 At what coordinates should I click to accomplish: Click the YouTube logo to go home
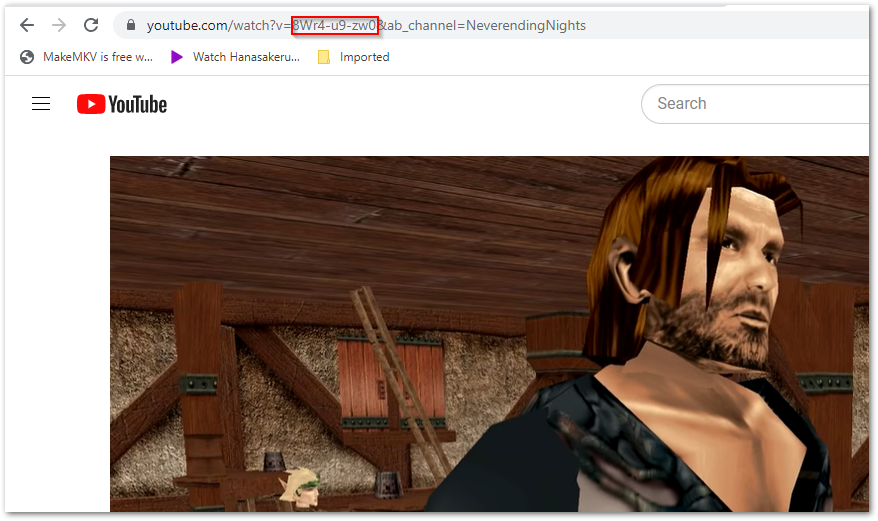(122, 104)
